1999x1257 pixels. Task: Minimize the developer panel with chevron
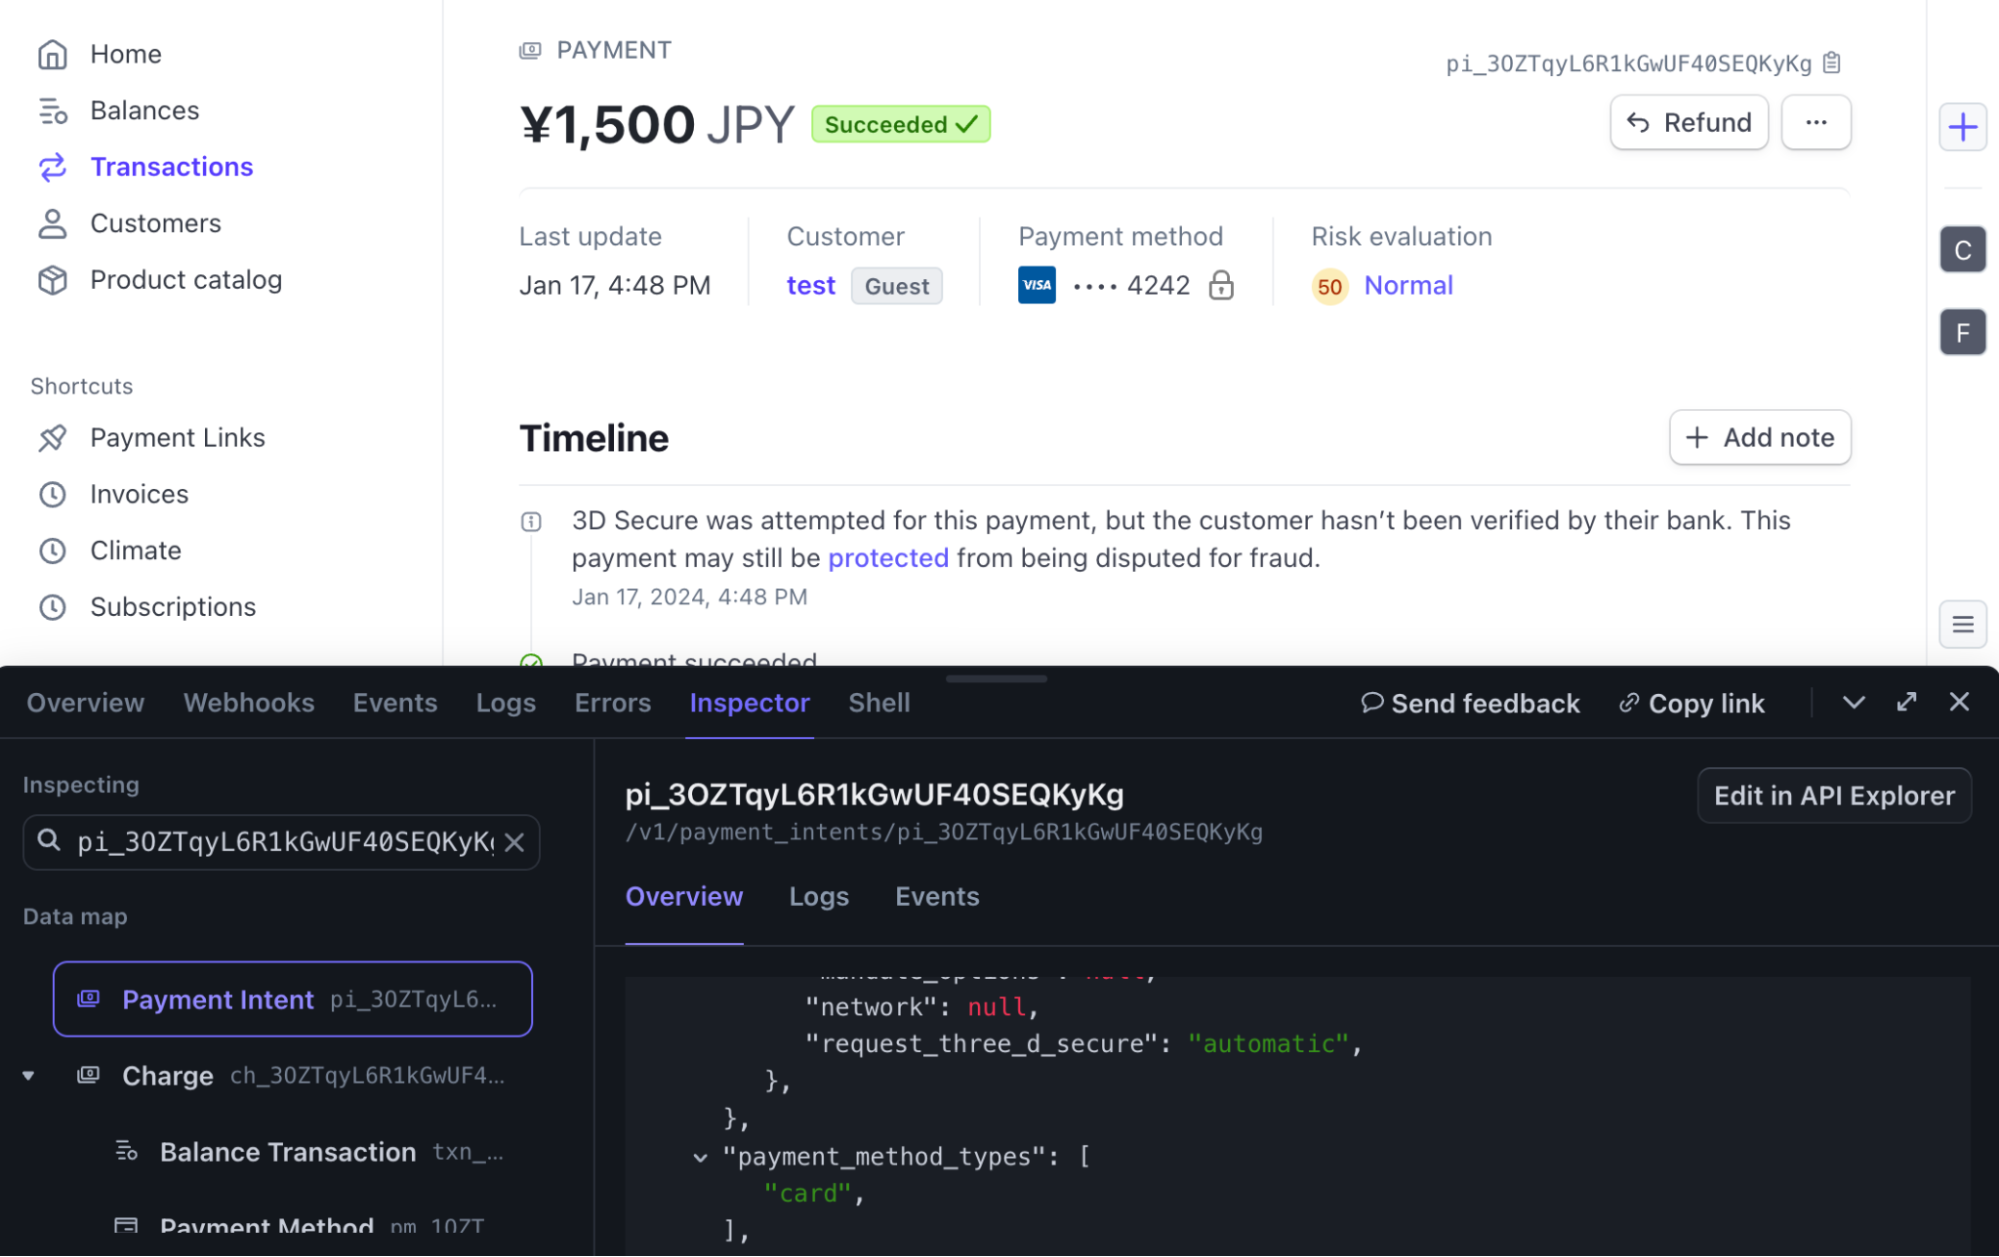click(x=1853, y=702)
